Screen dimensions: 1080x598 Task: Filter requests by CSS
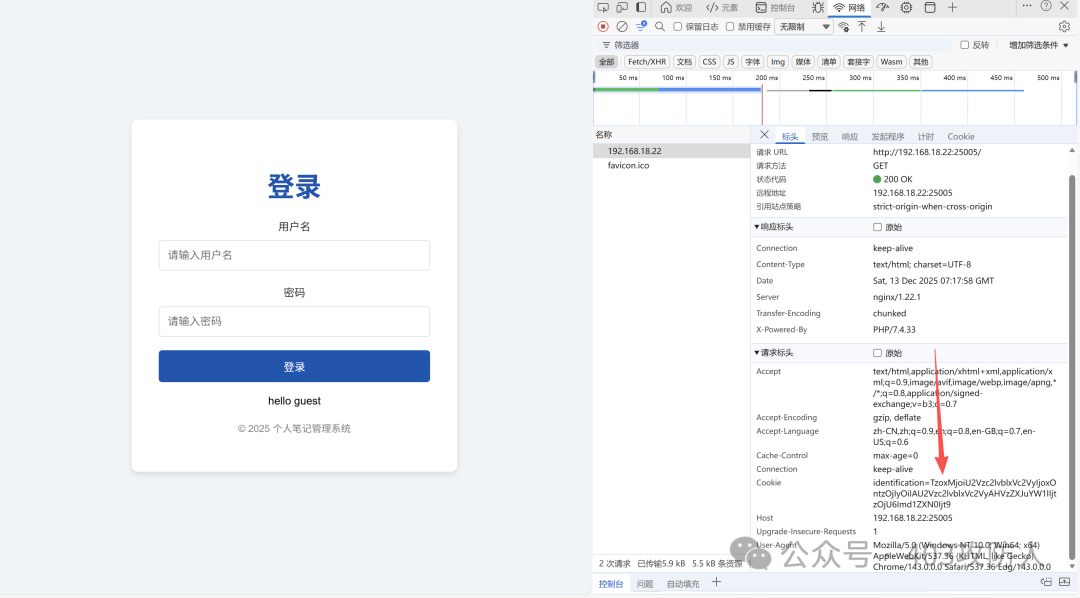[709, 62]
